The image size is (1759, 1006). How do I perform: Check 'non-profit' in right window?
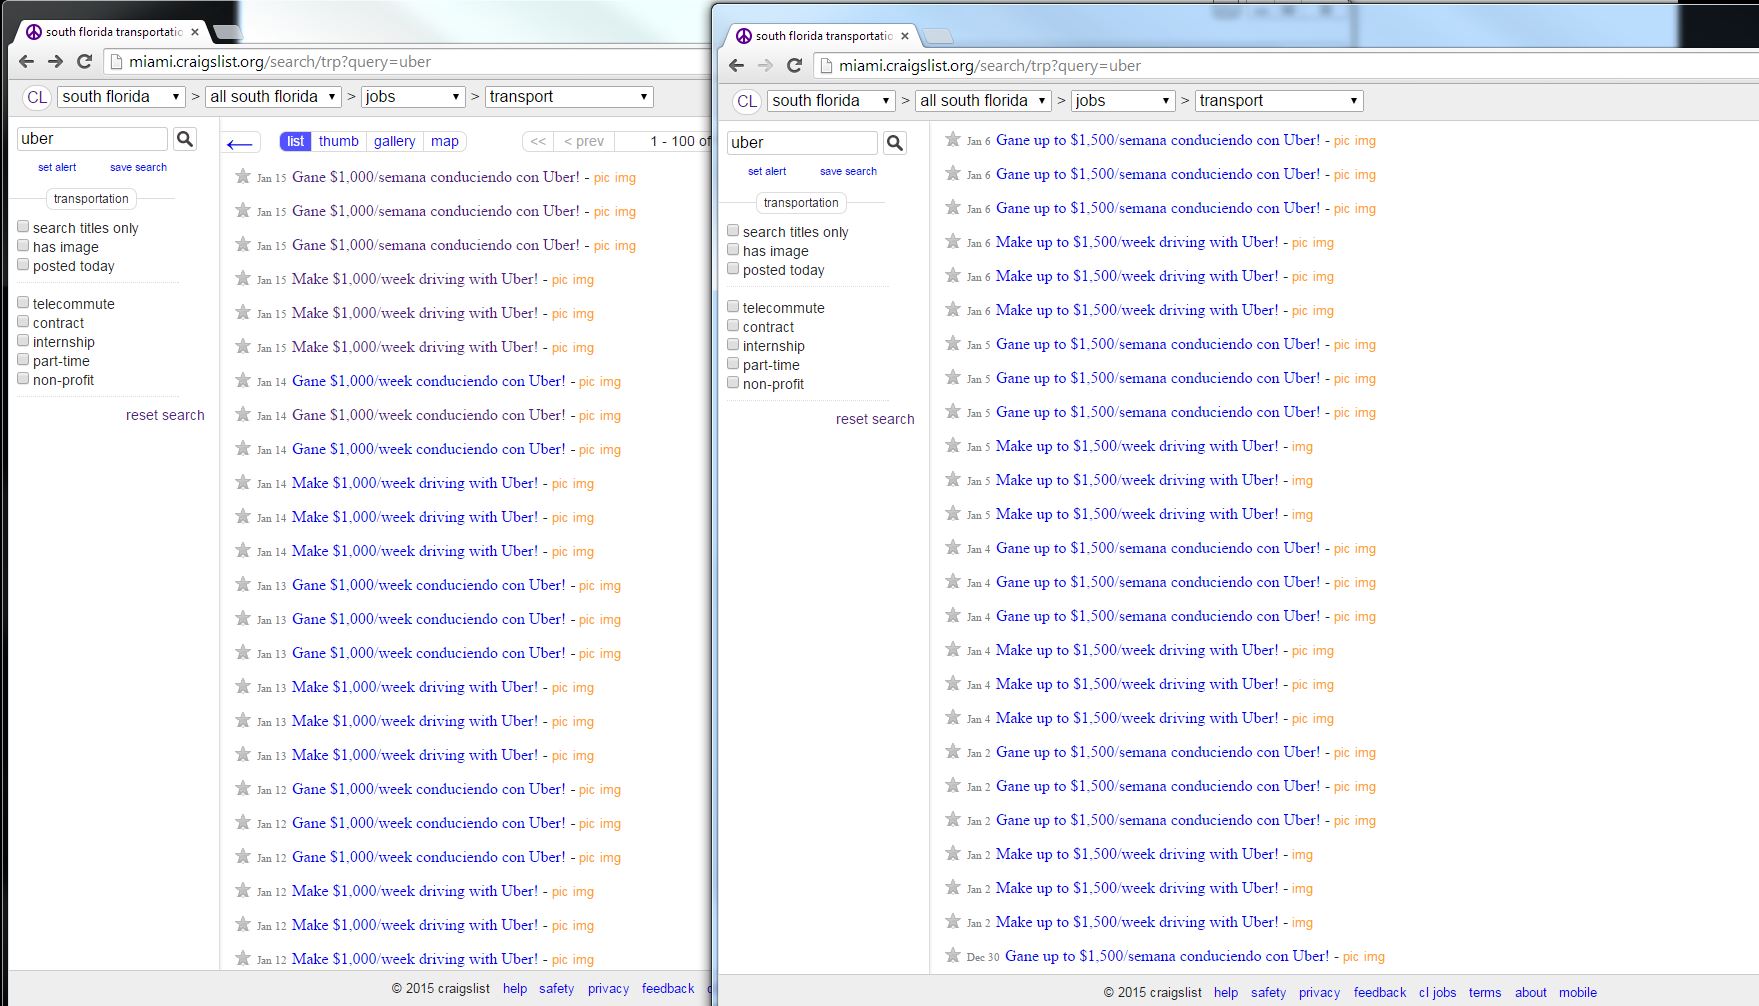coord(733,383)
